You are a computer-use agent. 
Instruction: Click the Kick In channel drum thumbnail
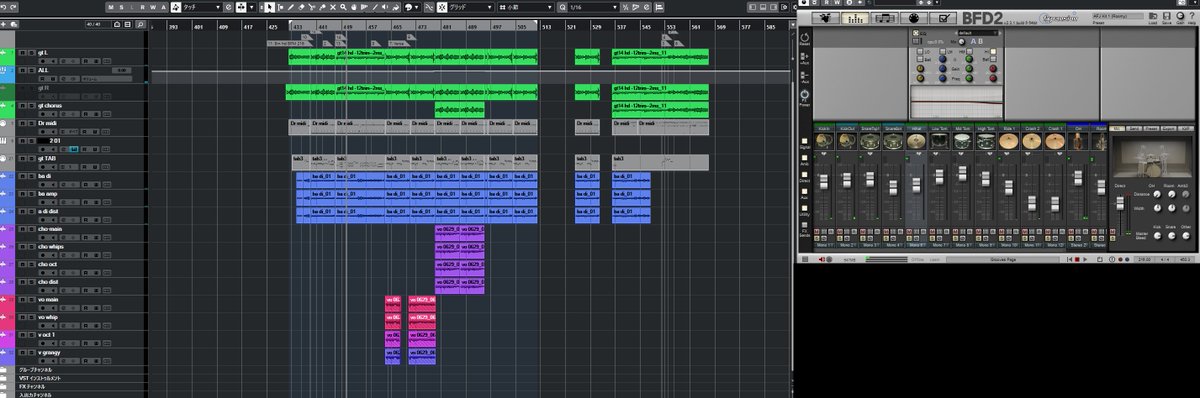point(824,141)
